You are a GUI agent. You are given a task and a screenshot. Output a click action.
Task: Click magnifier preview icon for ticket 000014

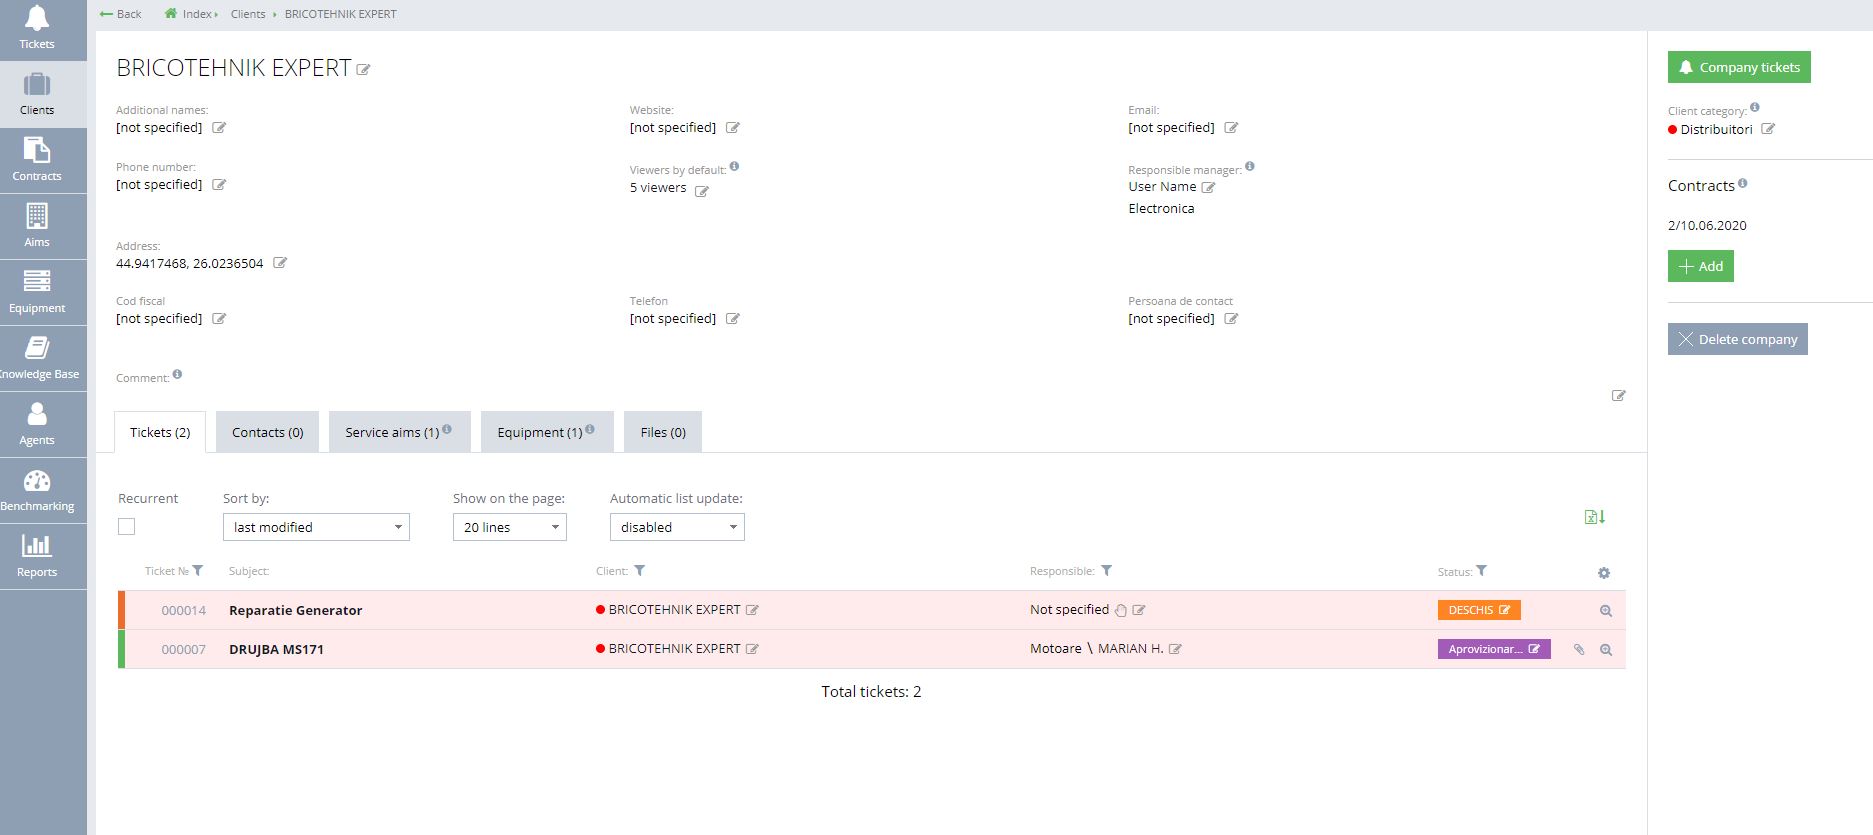click(1606, 611)
